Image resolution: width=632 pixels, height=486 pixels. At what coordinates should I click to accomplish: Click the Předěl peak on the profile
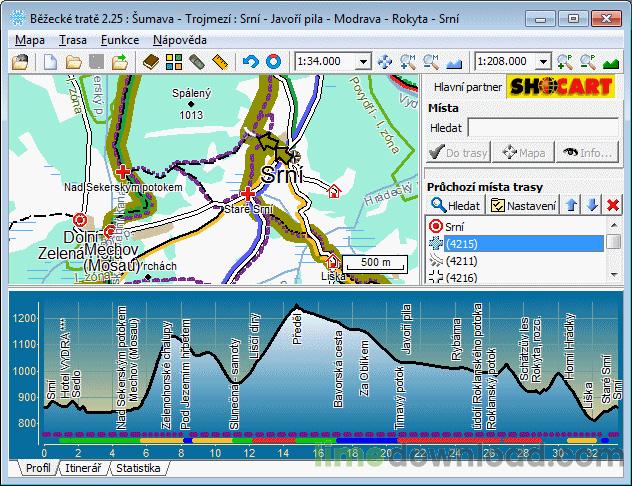coord(297,307)
